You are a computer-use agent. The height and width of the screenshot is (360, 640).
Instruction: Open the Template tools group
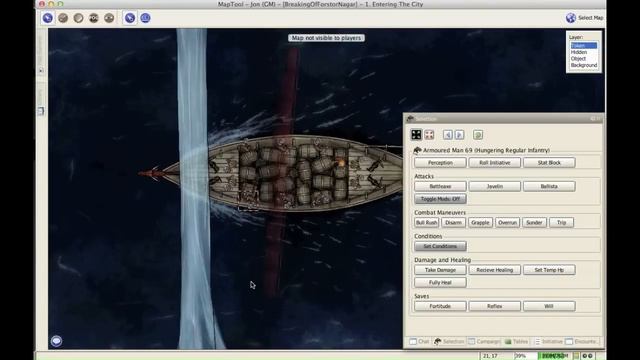tap(78, 18)
